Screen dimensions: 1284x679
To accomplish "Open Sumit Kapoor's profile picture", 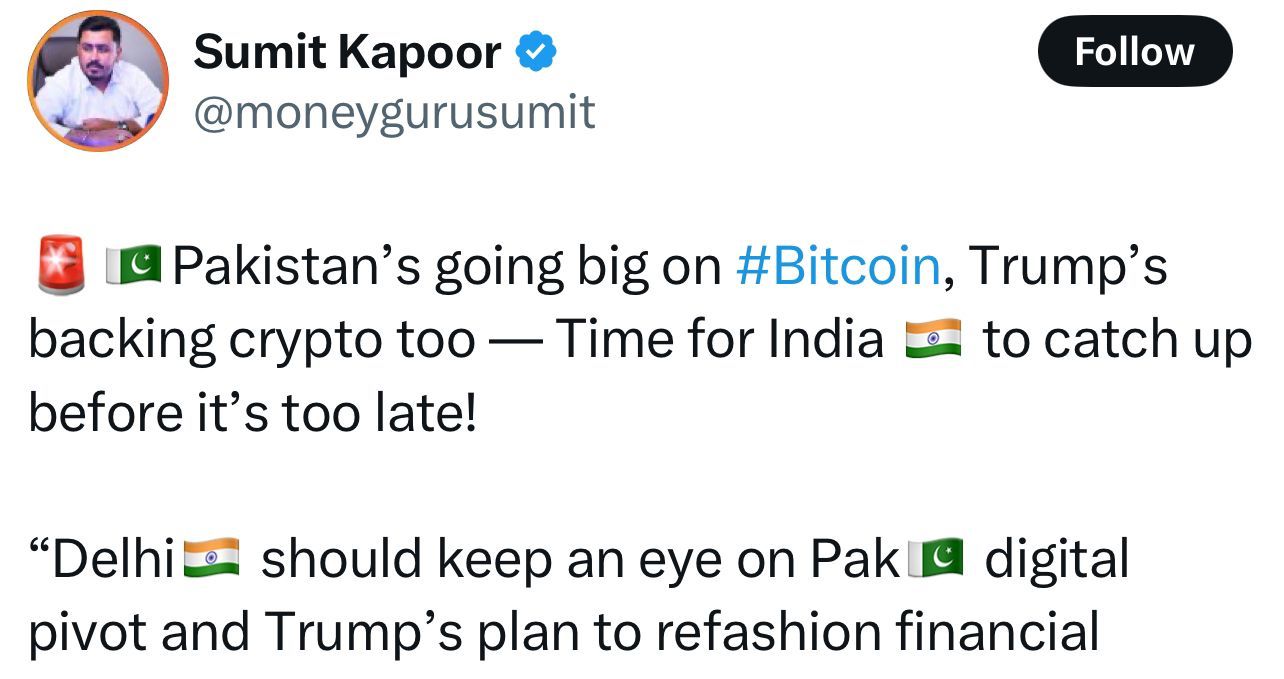I will tap(98, 81).
